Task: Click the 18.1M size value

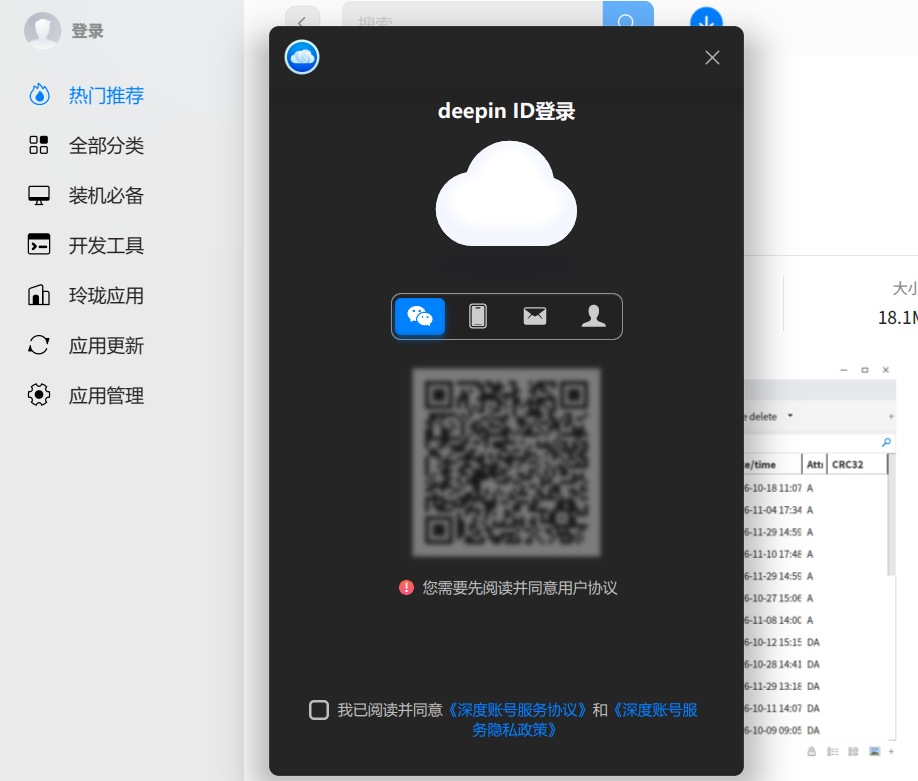Action: click(898, 317)
